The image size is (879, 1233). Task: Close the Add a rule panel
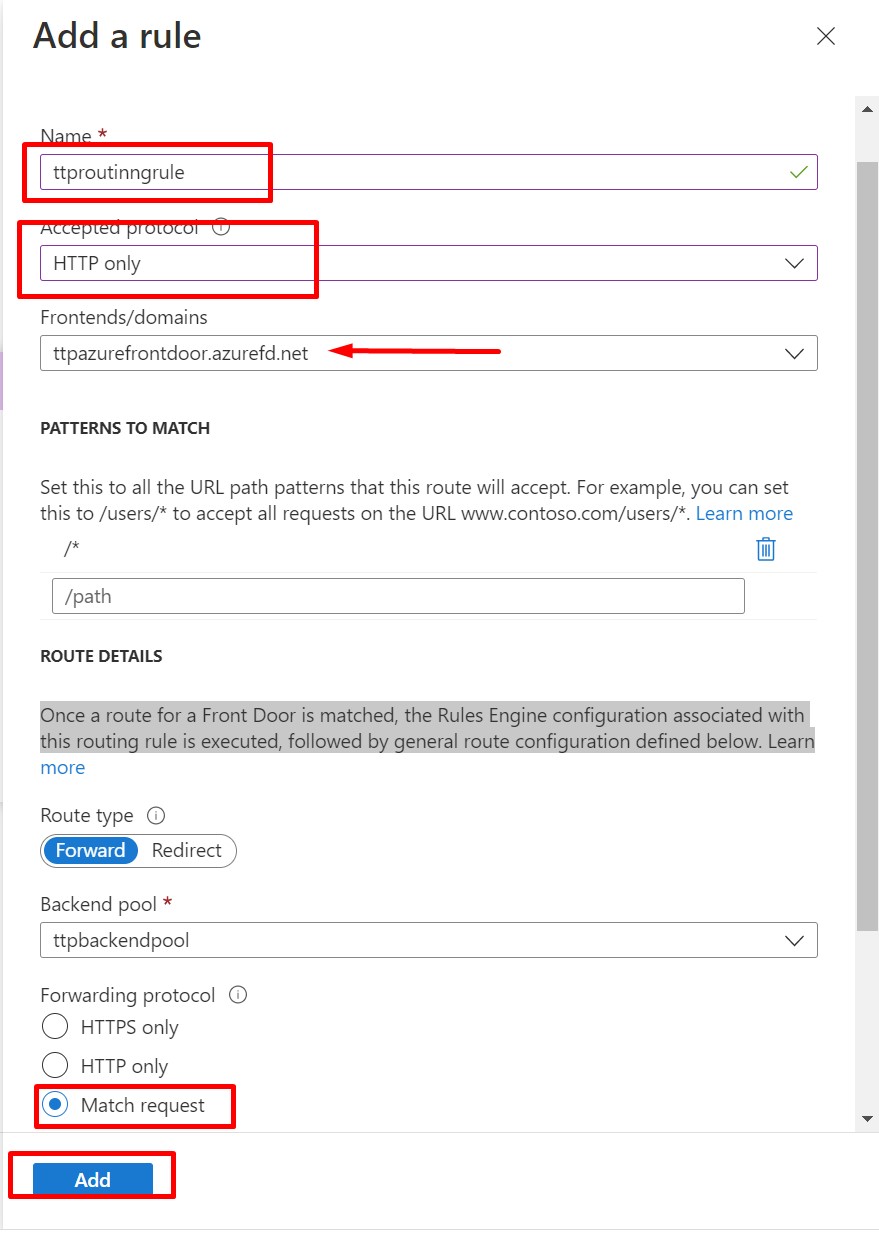coord(825,37)
